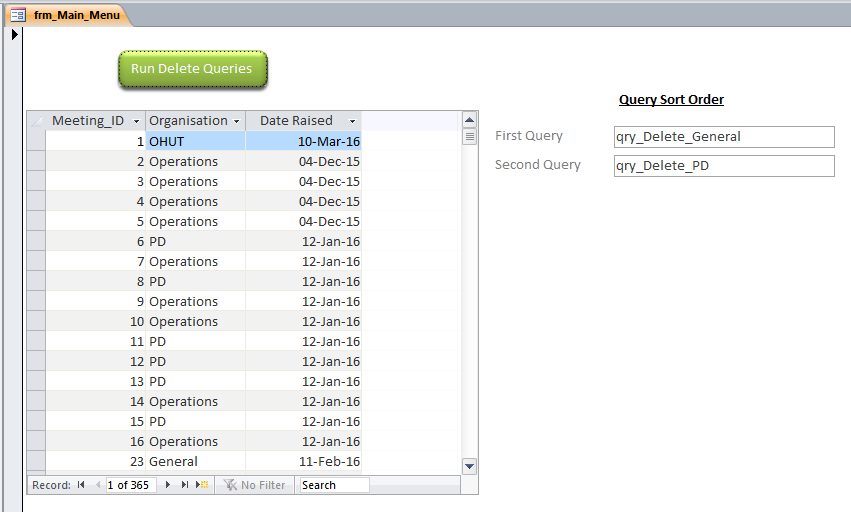851x514 pixels.
Task: Click the vertical scrollbar thumb
Action: tap(469, 136)
